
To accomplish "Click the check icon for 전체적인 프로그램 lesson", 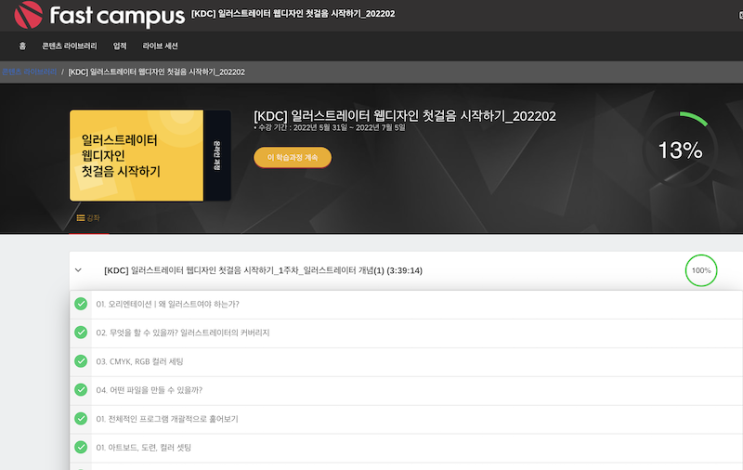I will (x=81, y=418).
